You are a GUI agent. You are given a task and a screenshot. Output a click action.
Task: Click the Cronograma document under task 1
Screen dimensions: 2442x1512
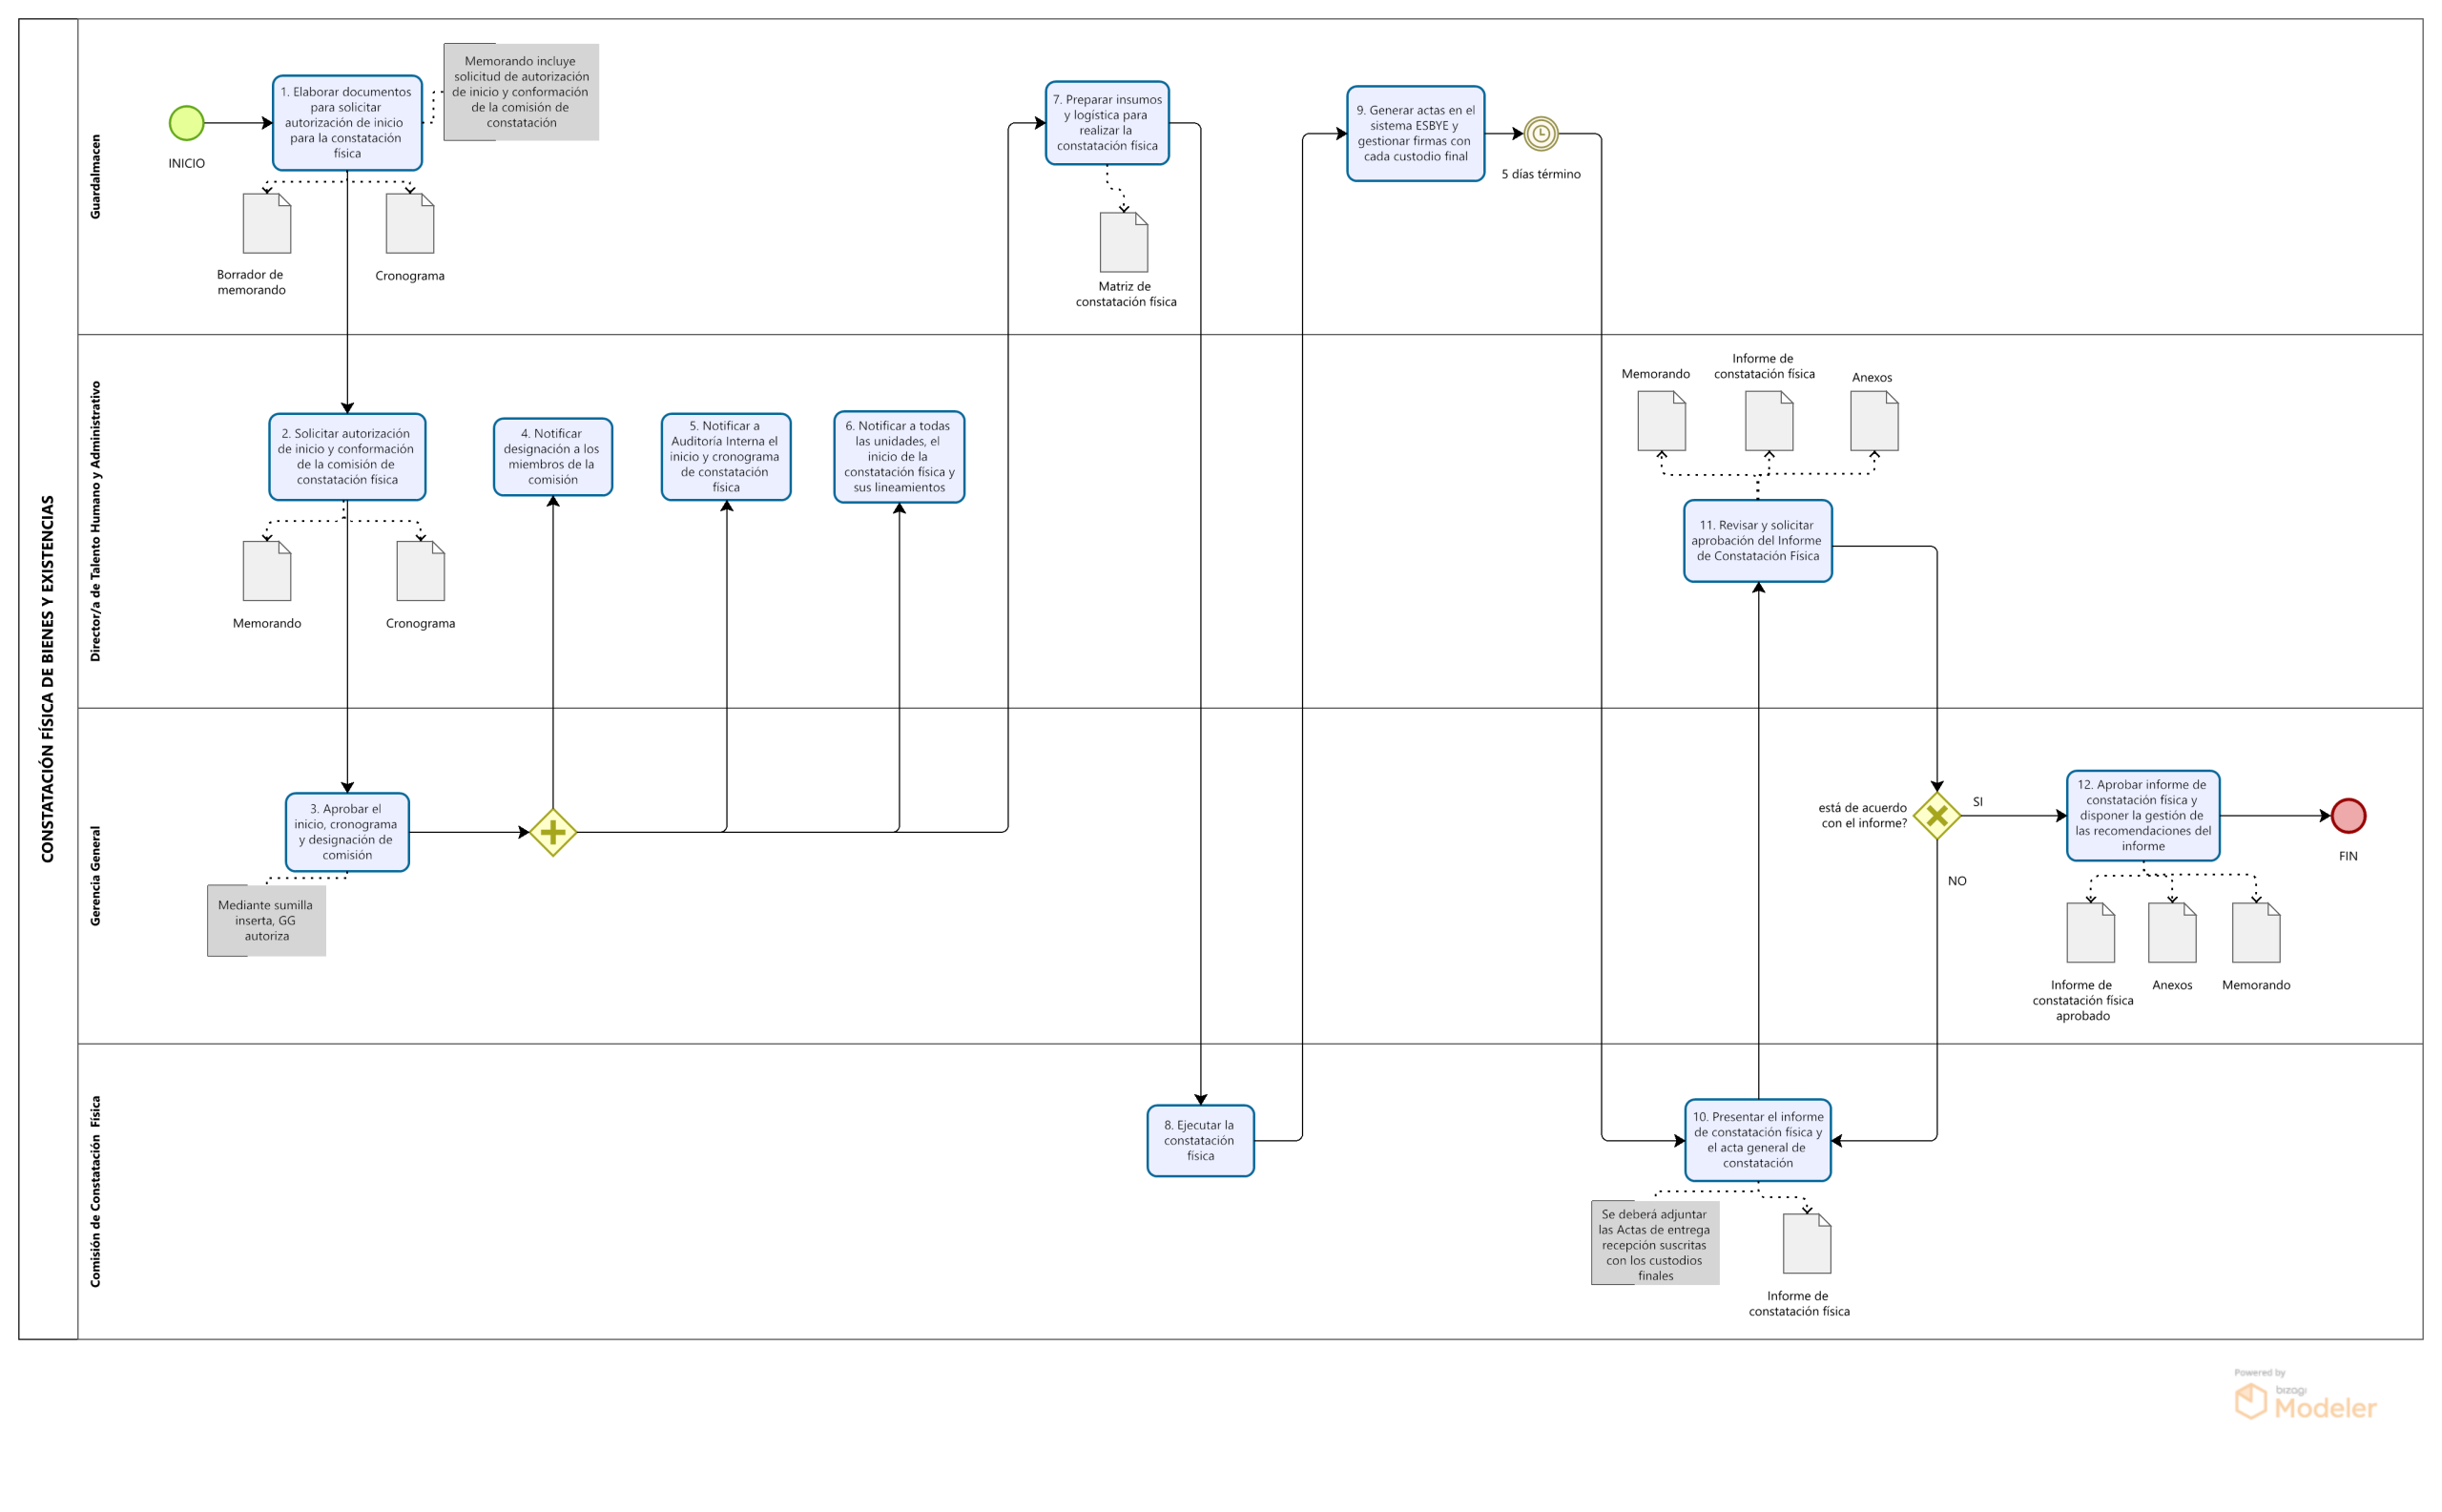pos(409,223)
